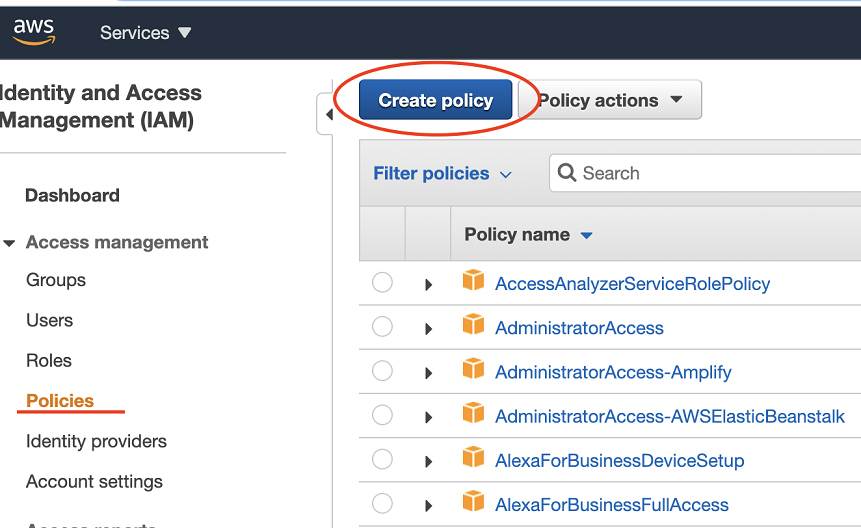Click the AWS logo icon
Screen dimensions: 861x528
(x=33, y=31)
